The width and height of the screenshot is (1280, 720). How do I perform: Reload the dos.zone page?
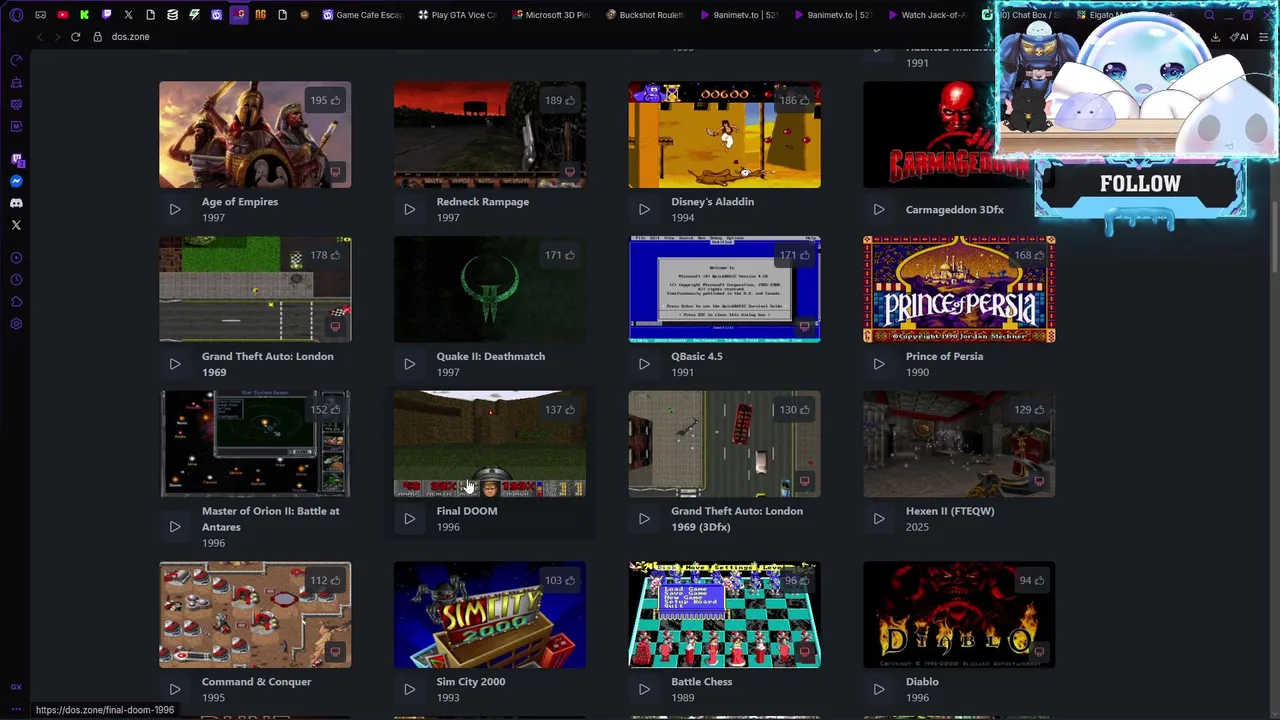click(75, 37)
